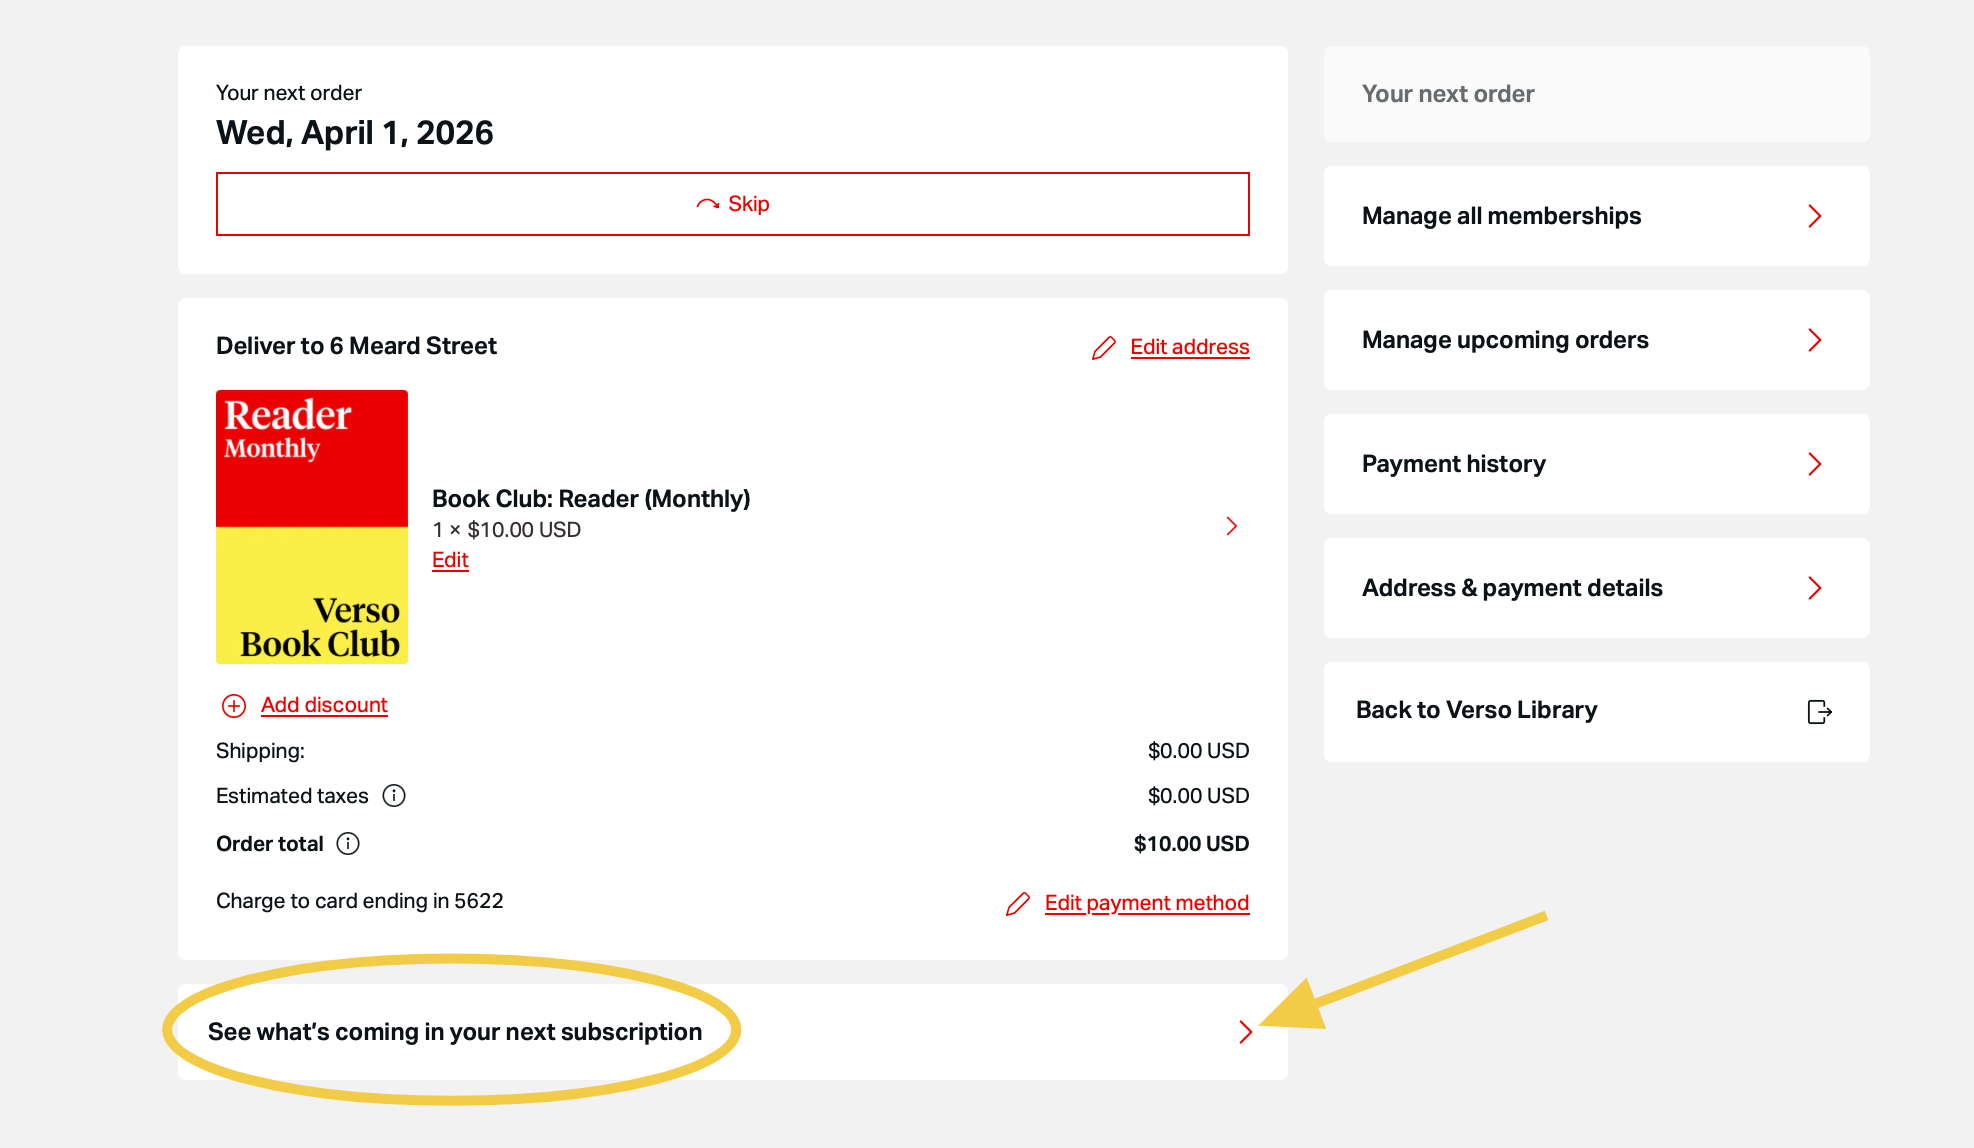Click Edit under Book Club Reader
The height and width of the screenshot is (1148, 1974).
click(x=450, y=560)
